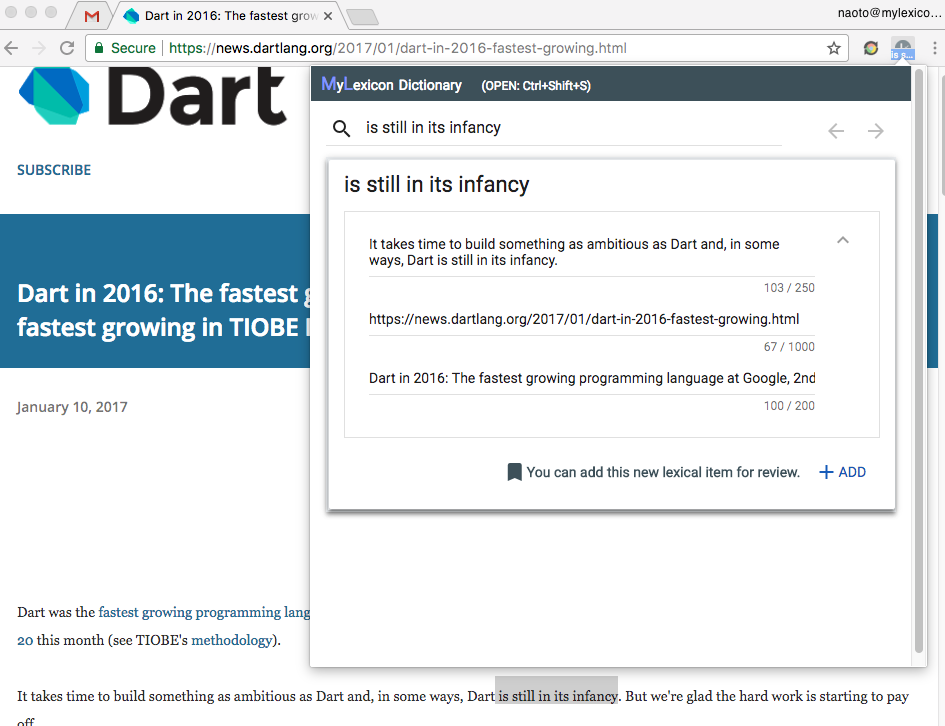Click the January 10, 2017 date
The height and width of the screenshot is (726, 945).
(72, 407)
